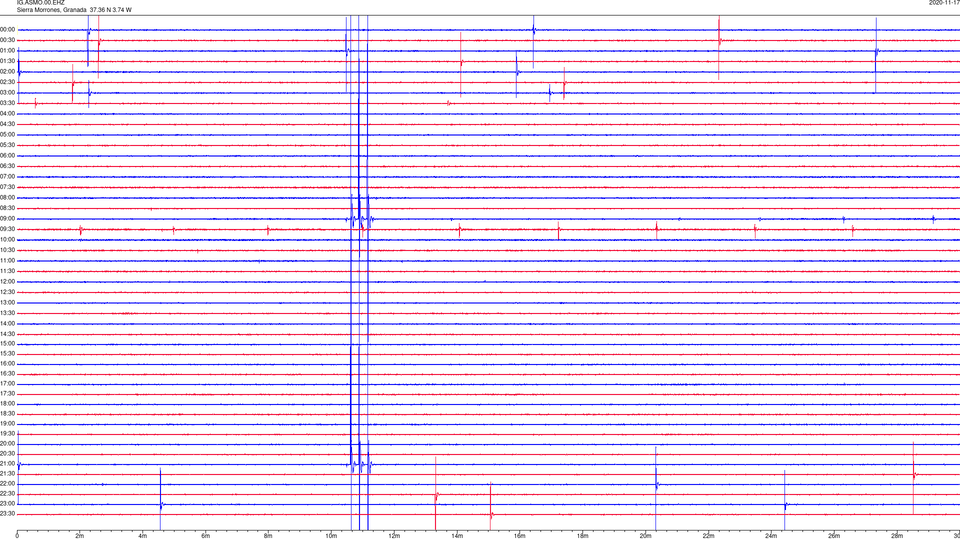
Task: Click the 16:00 time label
Action: [x=8, y=364]
